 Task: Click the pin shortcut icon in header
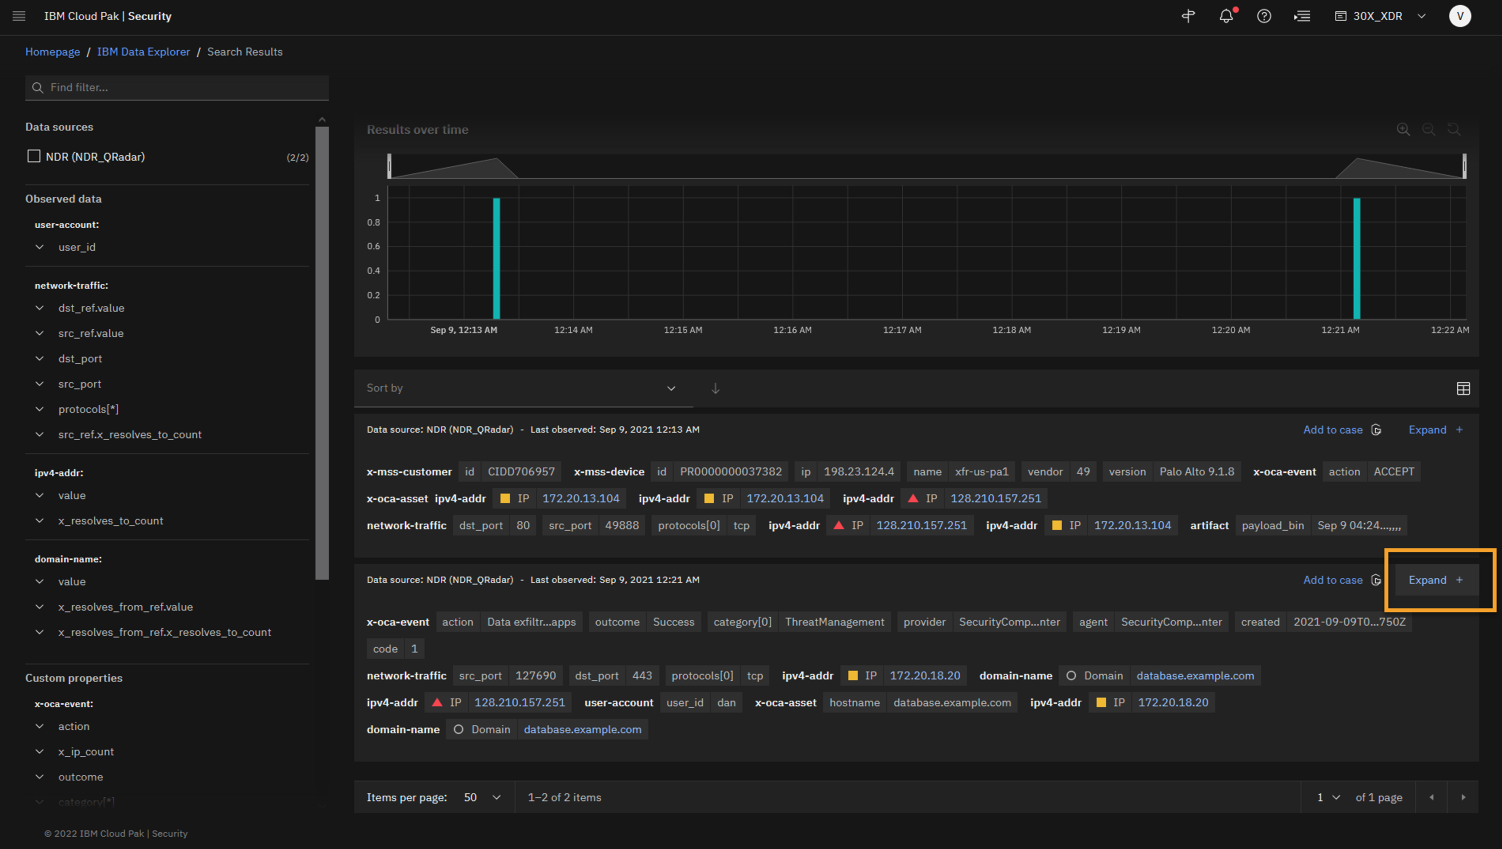(x=1188, y=16)
